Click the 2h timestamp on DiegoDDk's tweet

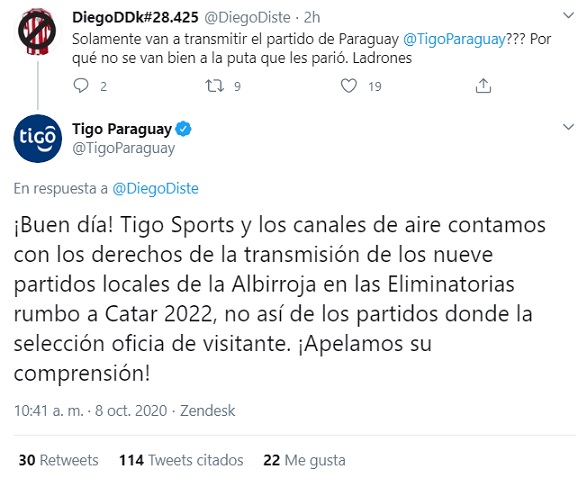tap(311, 17)
